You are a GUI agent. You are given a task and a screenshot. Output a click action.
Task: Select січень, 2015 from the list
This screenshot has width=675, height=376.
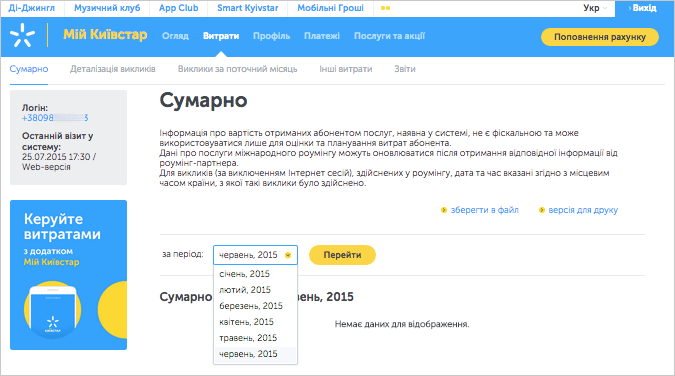(x=255, y=274)
